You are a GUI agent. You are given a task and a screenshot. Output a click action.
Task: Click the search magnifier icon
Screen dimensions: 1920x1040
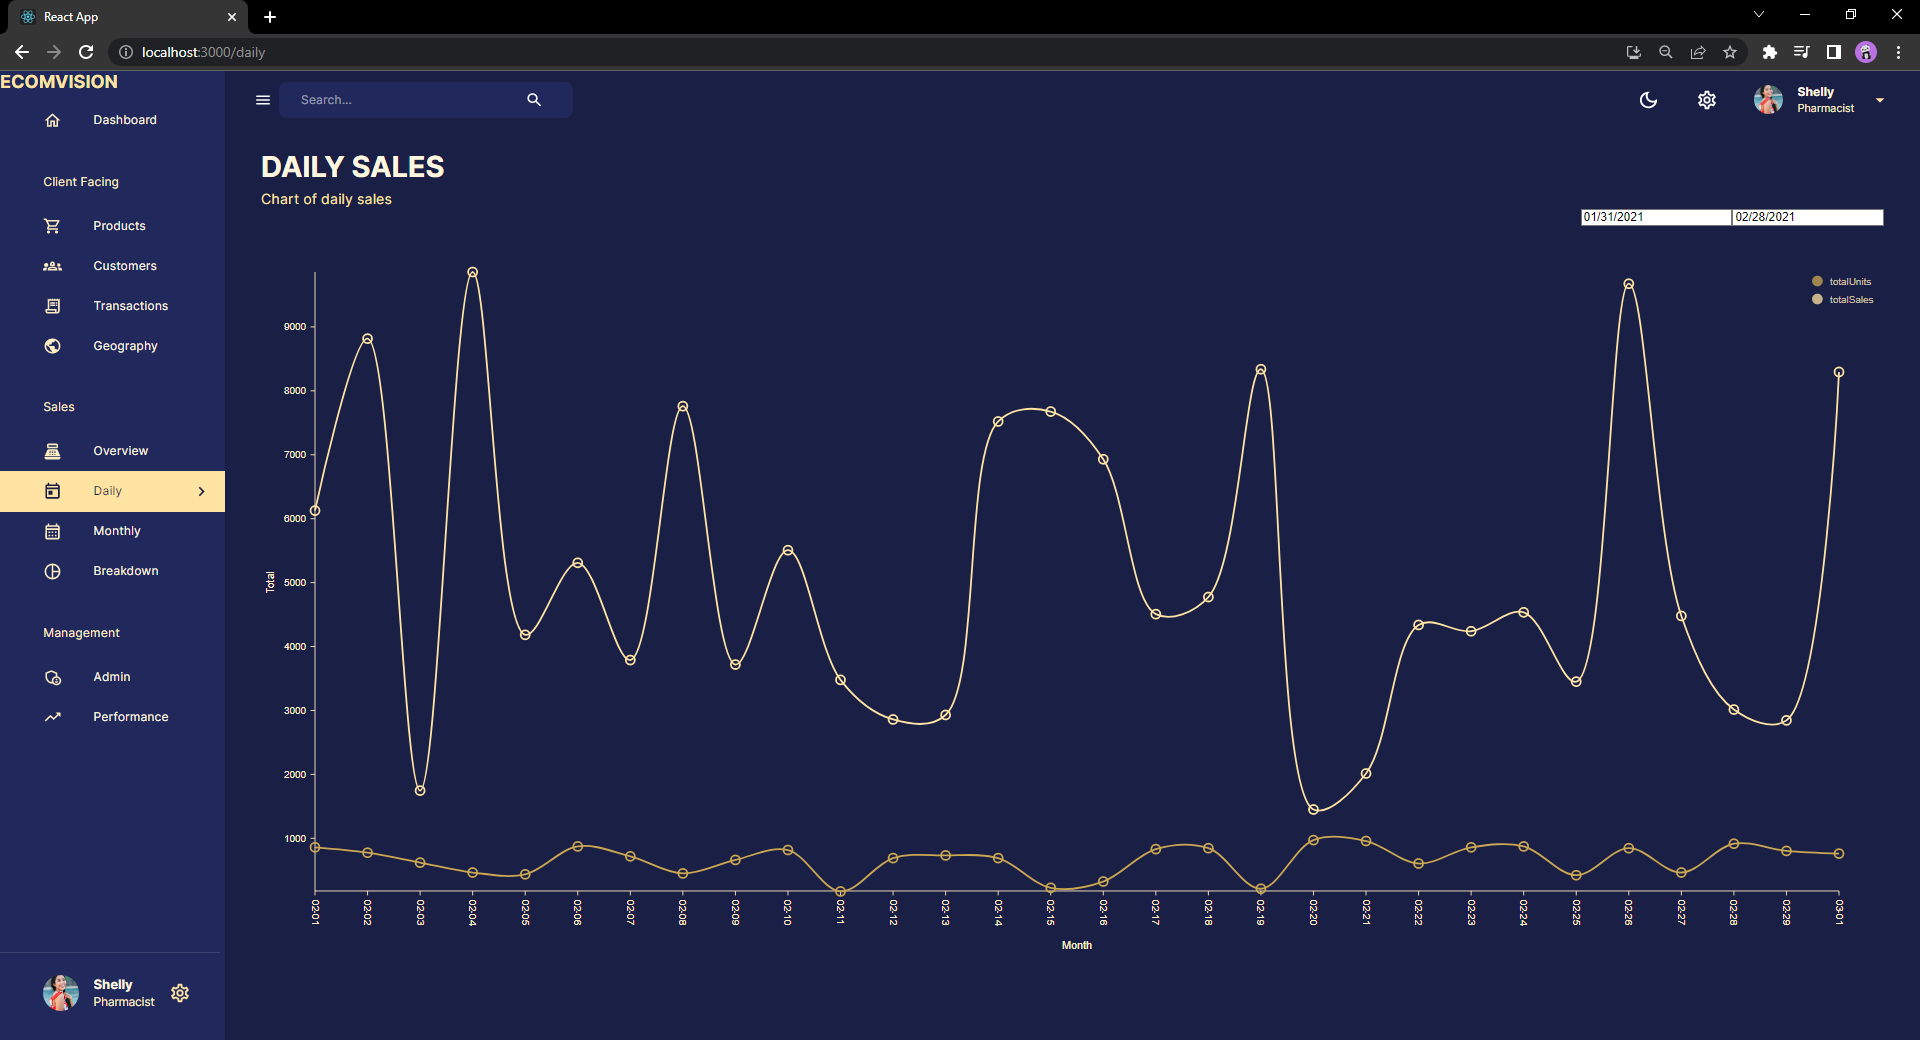(534, 100)
